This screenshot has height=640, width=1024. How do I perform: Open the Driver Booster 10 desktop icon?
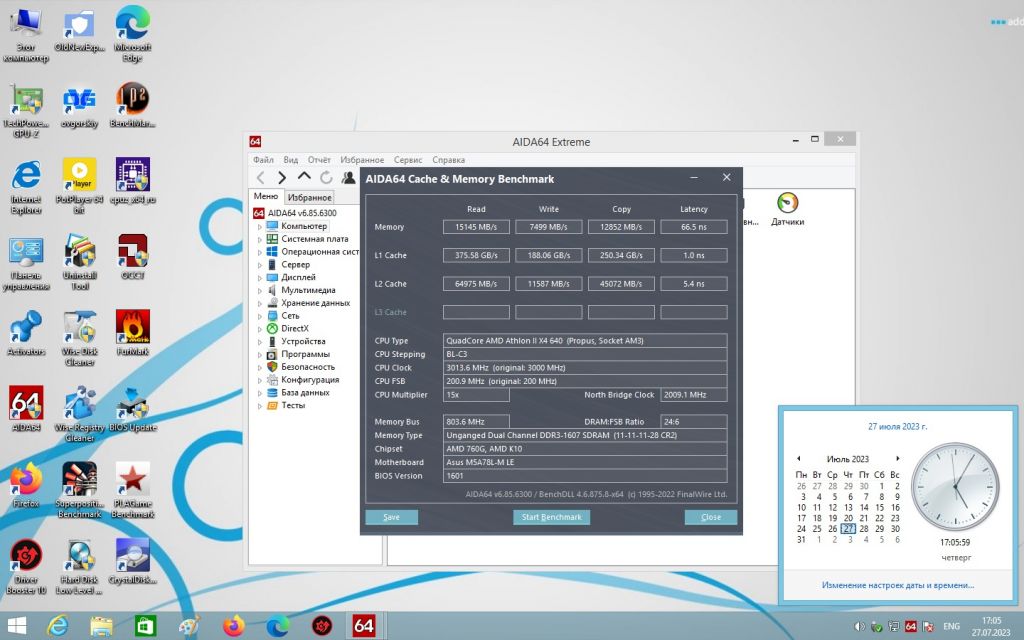tap(26, 566)
